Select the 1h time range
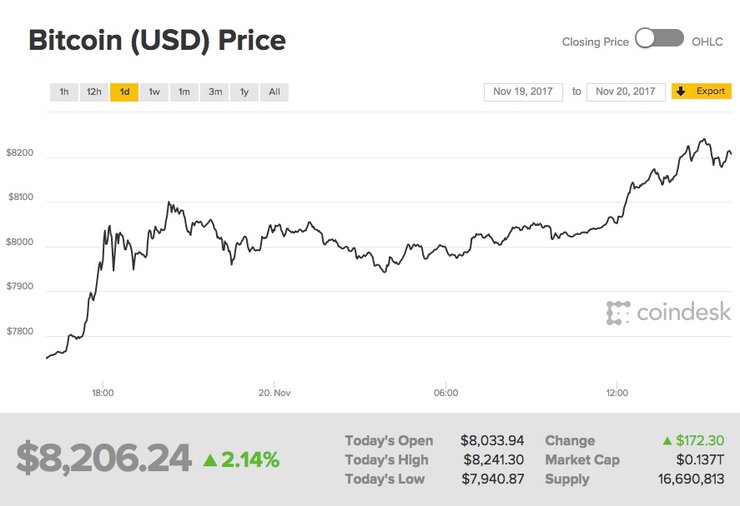This screenshot has height=506, width=740. [x=64, y=92]
